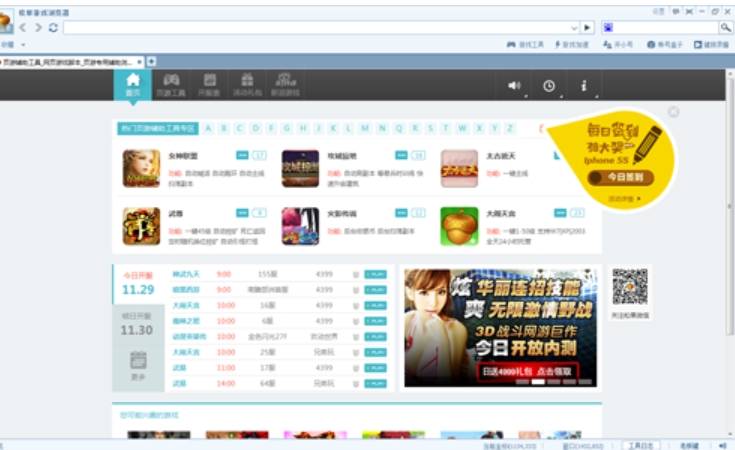Expand the address bar history dropdown
735x450 pixels.
[x=574, y=28]
